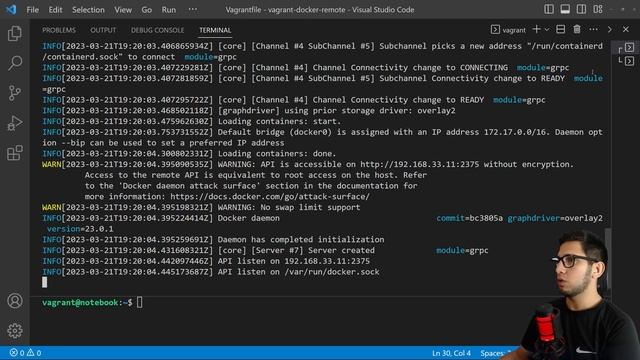Create a new terminal with the plus icon
The image size is (640, 360).
coord(536,29)
